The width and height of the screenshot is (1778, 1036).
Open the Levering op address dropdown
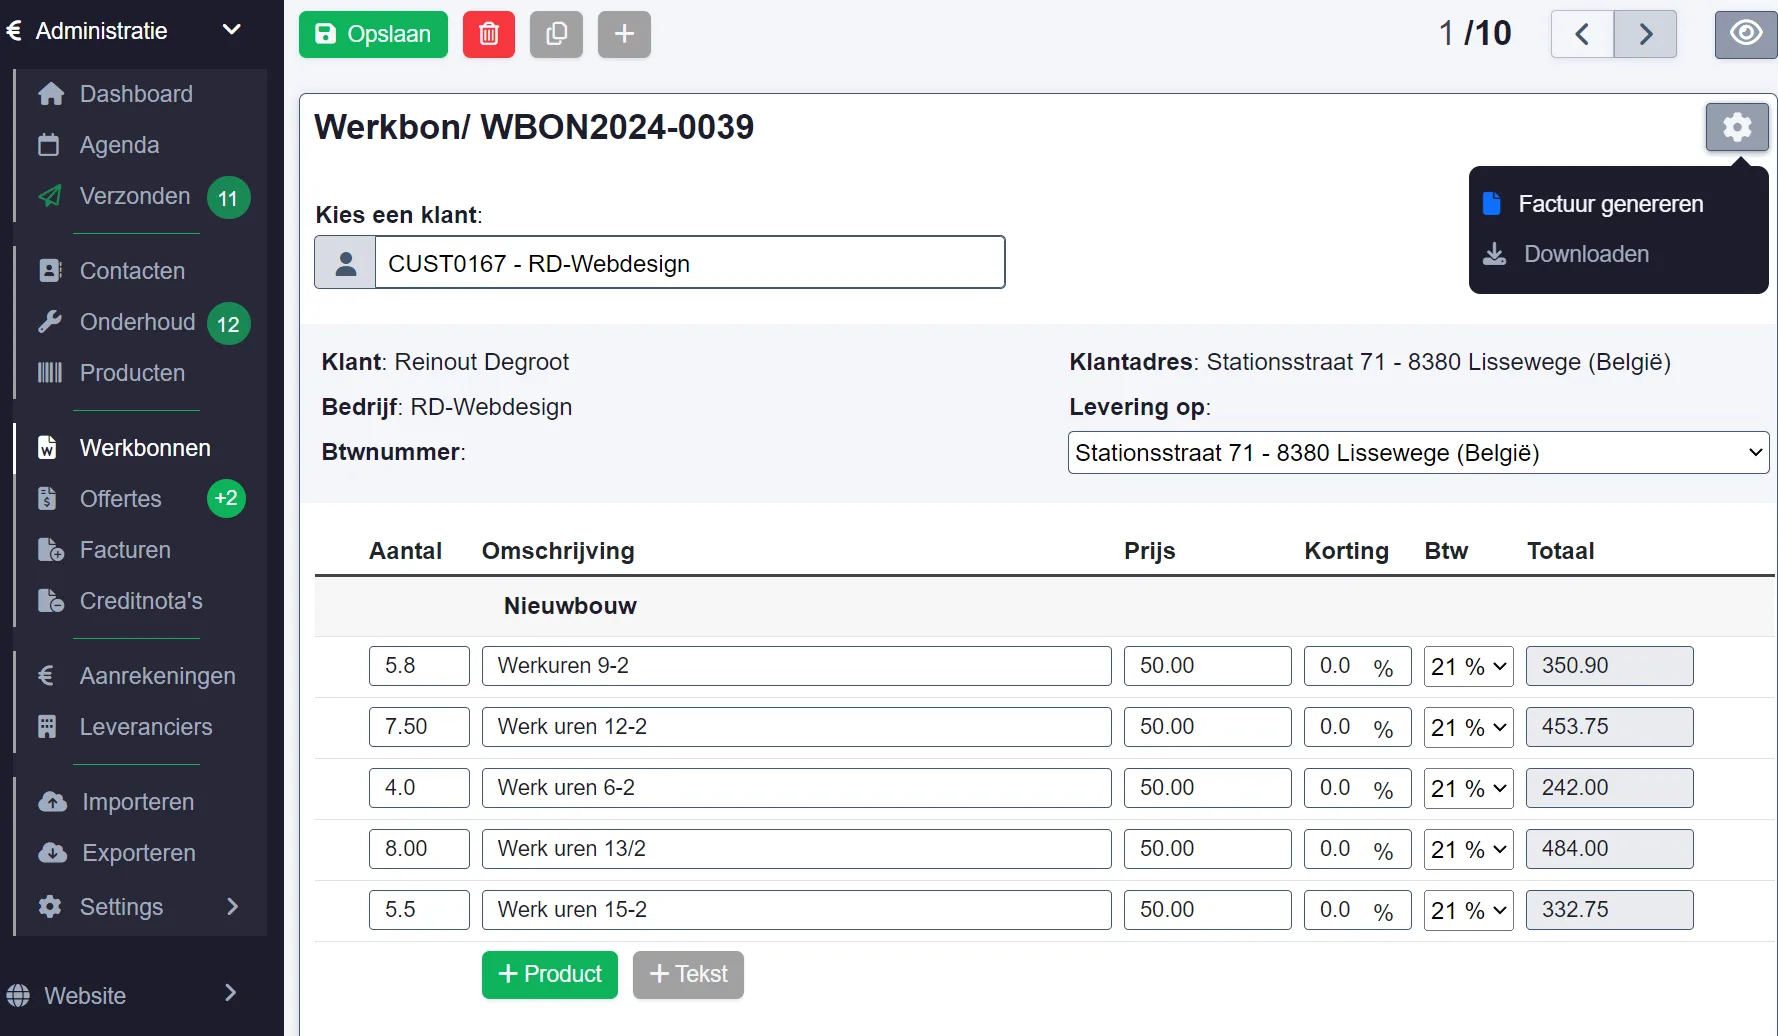1417,453
